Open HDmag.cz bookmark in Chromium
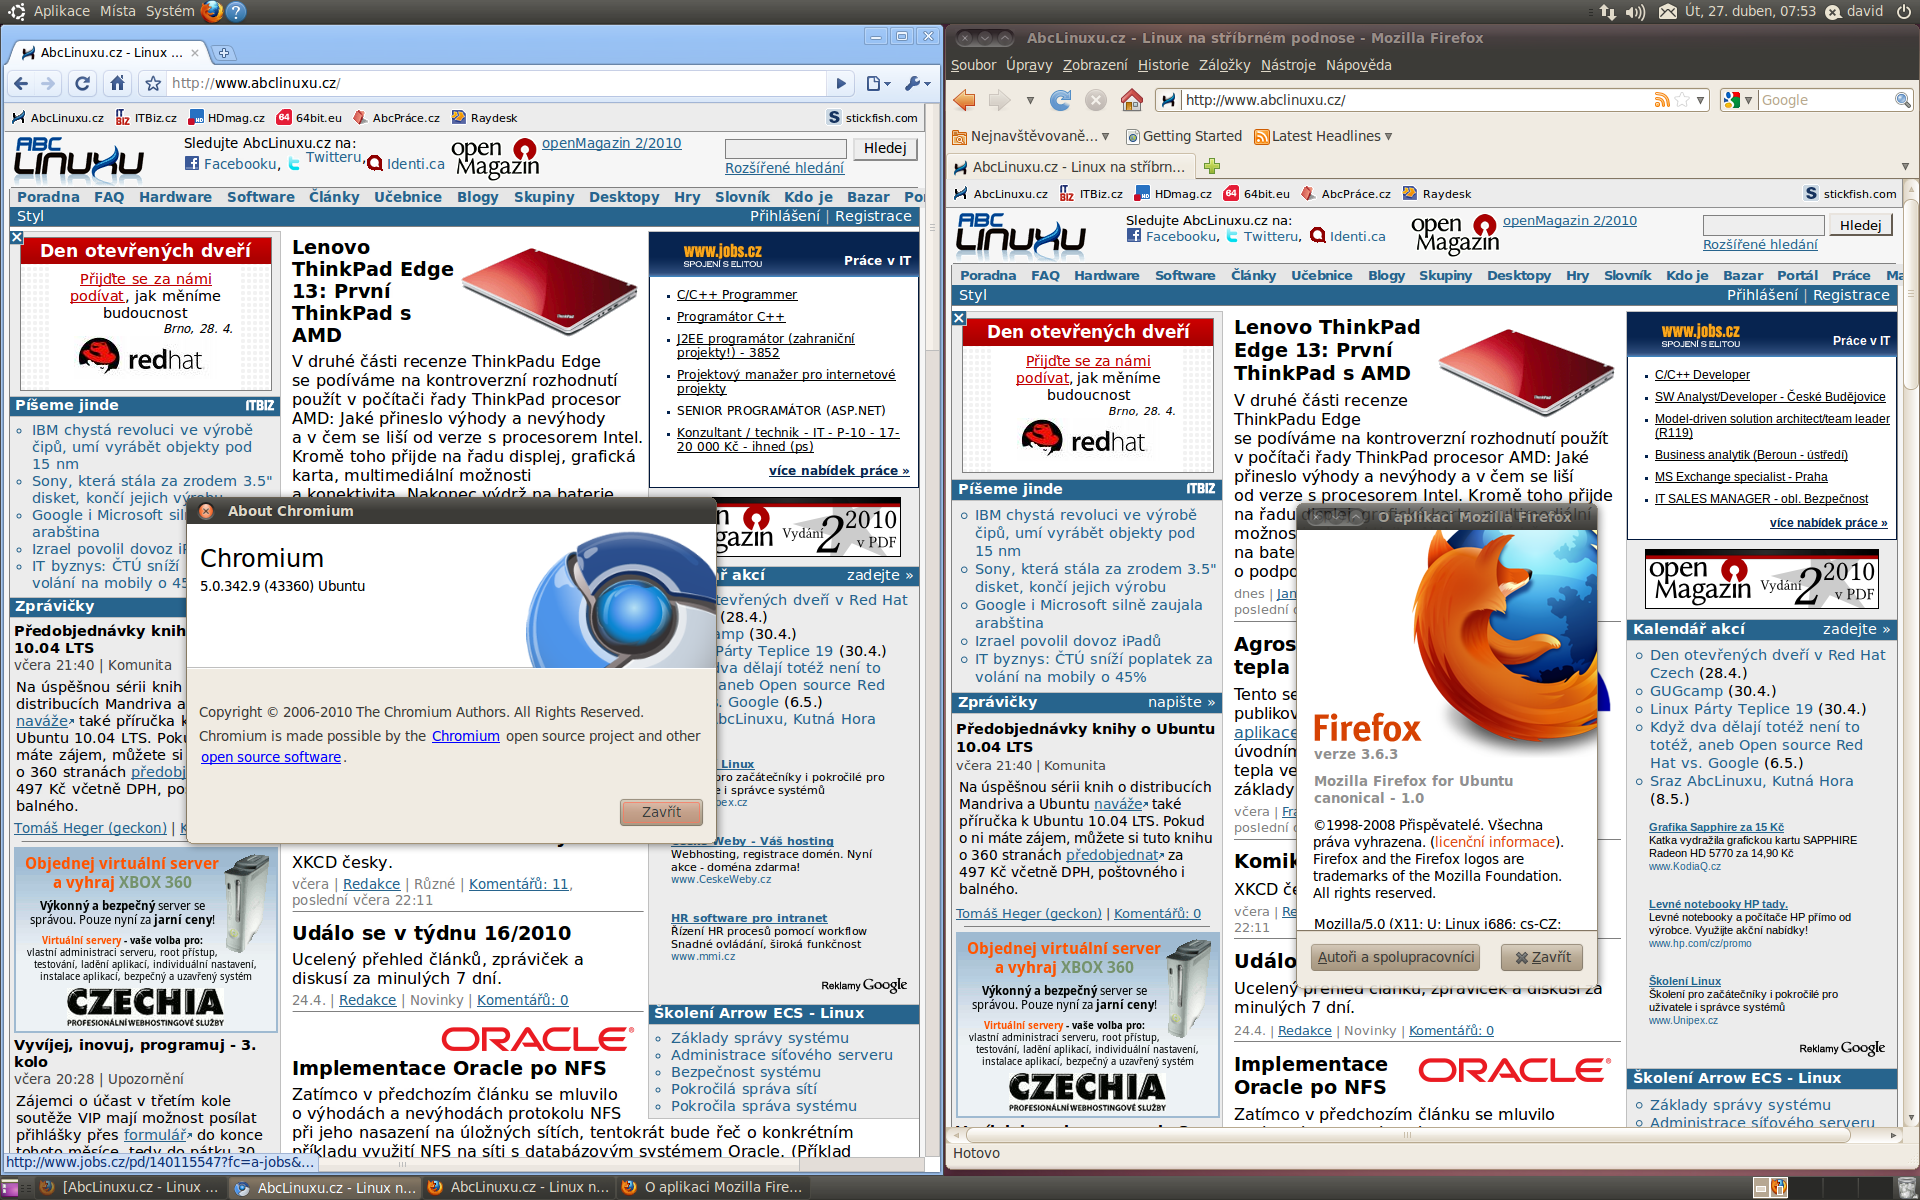The width and height of the screenshot is (1920, 1200). point(228,118)
